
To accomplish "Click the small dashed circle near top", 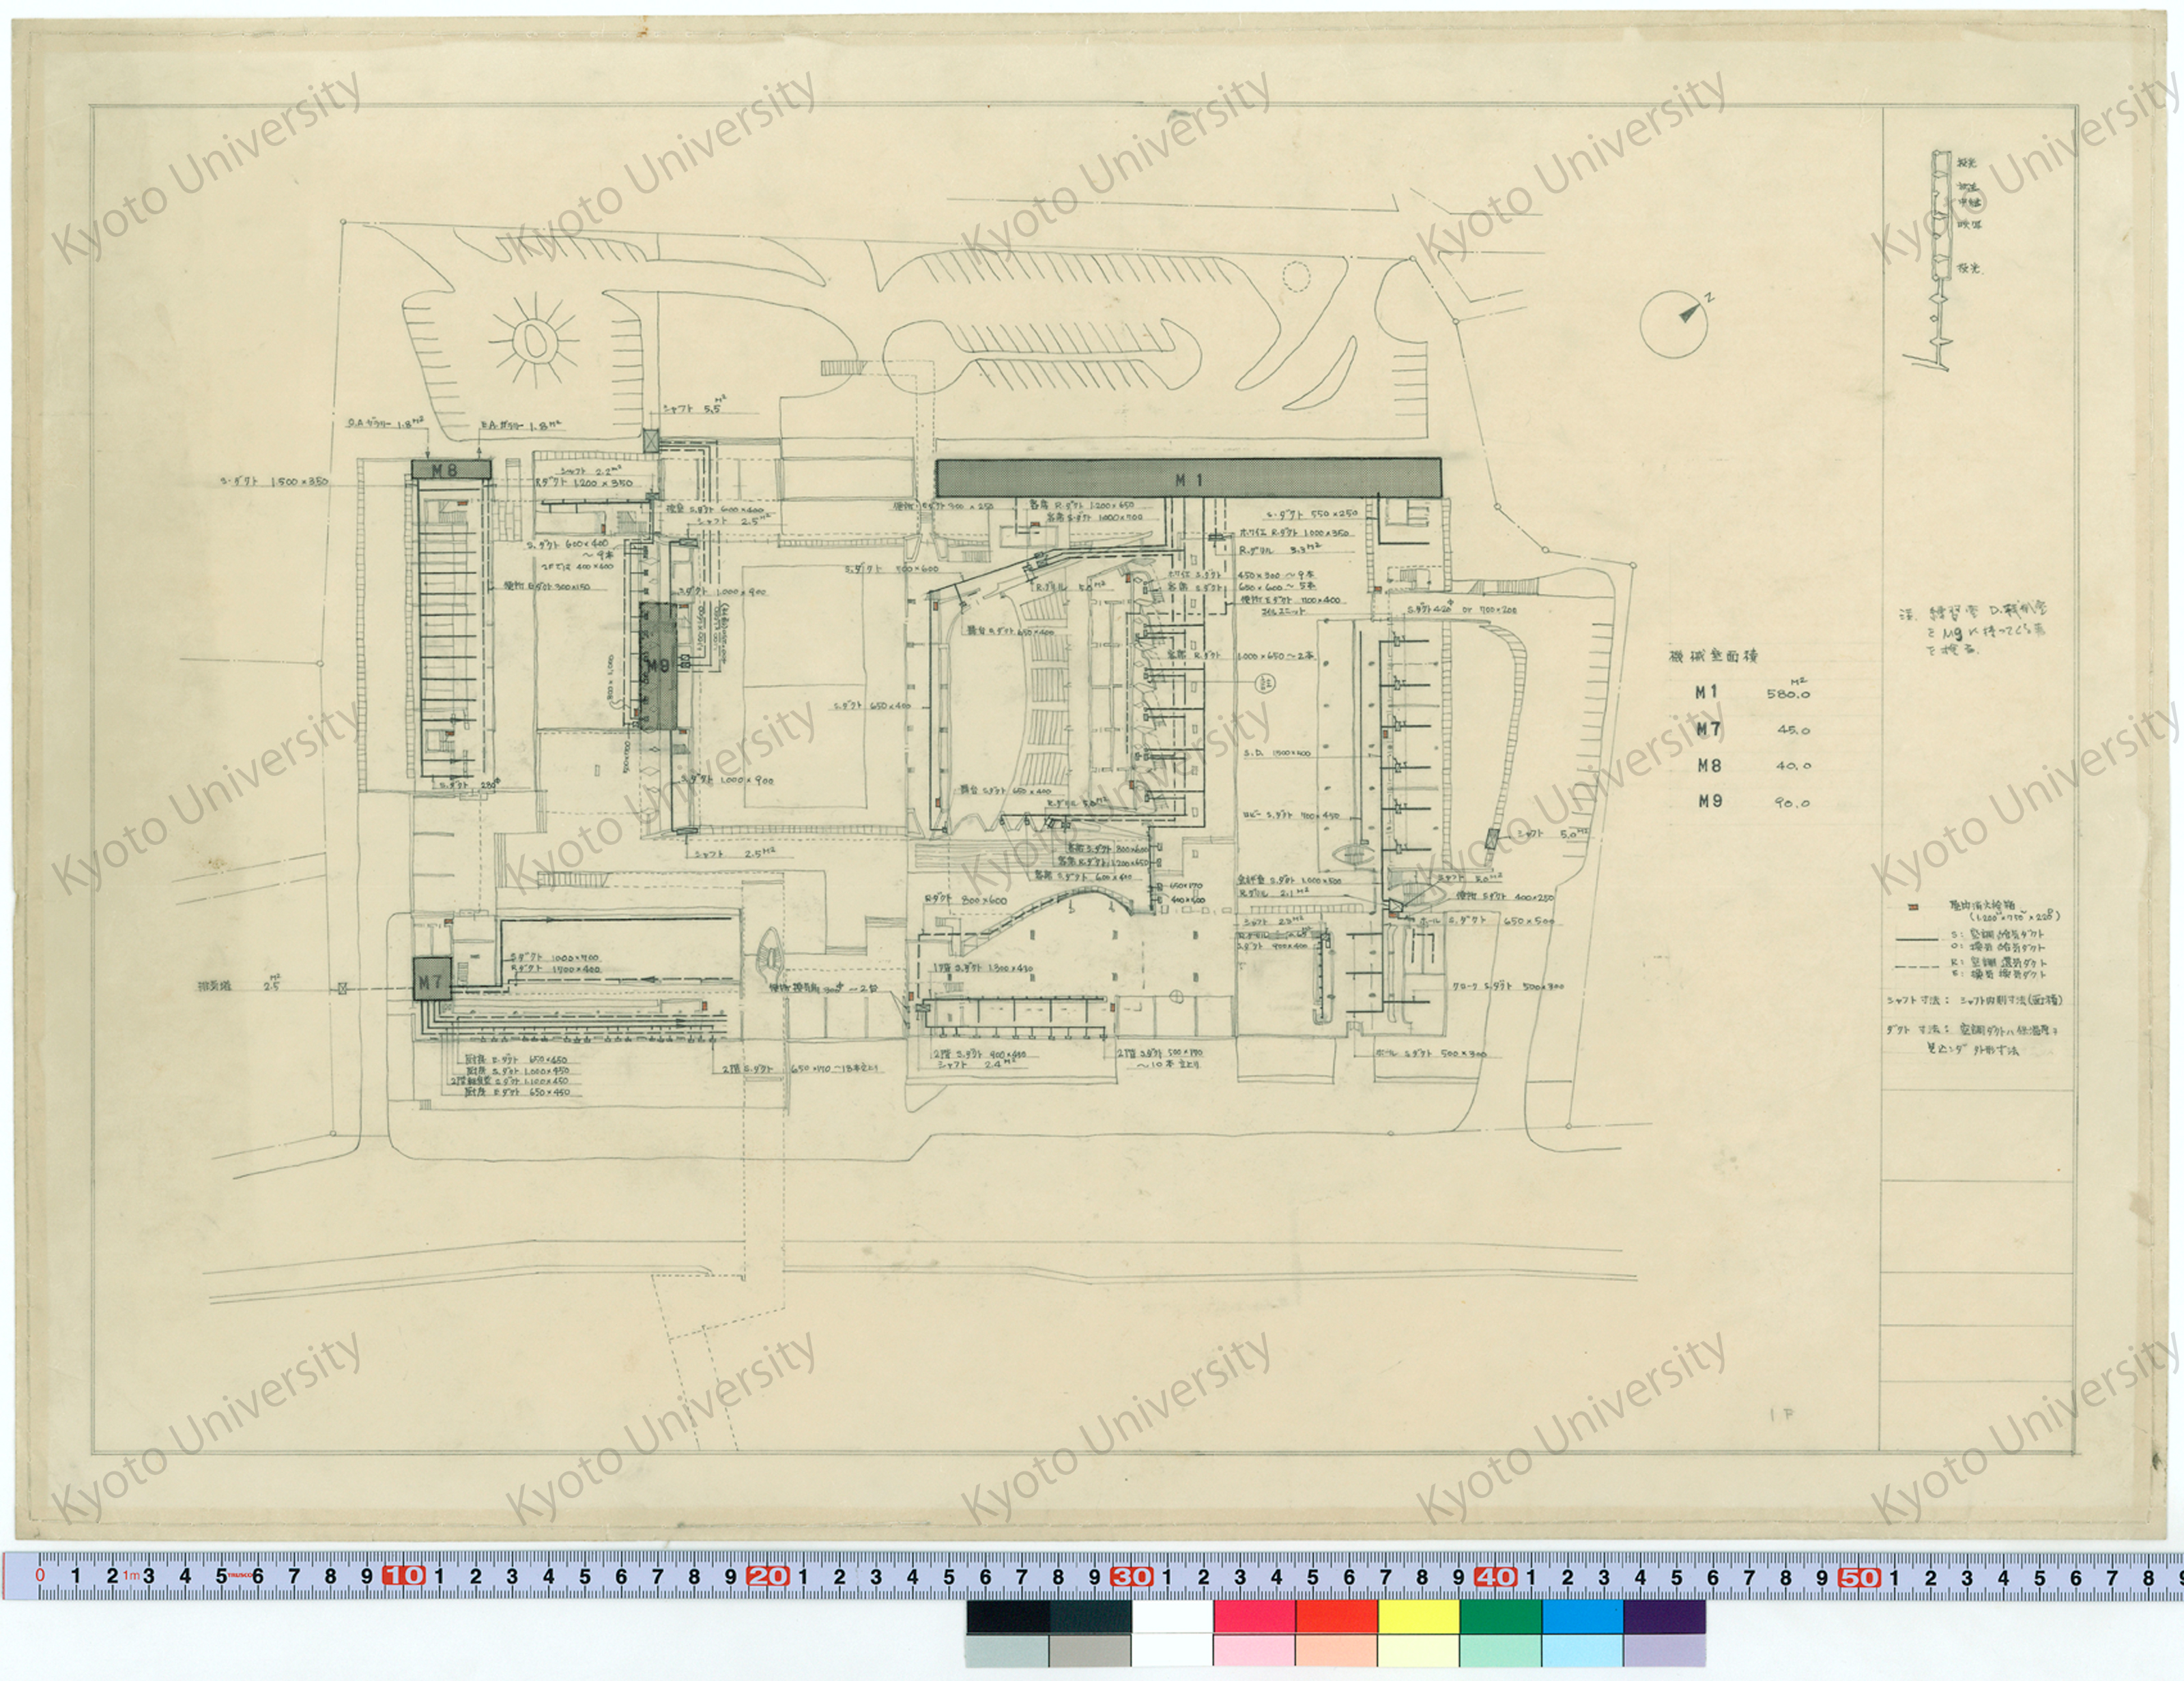I will 1296,276.
